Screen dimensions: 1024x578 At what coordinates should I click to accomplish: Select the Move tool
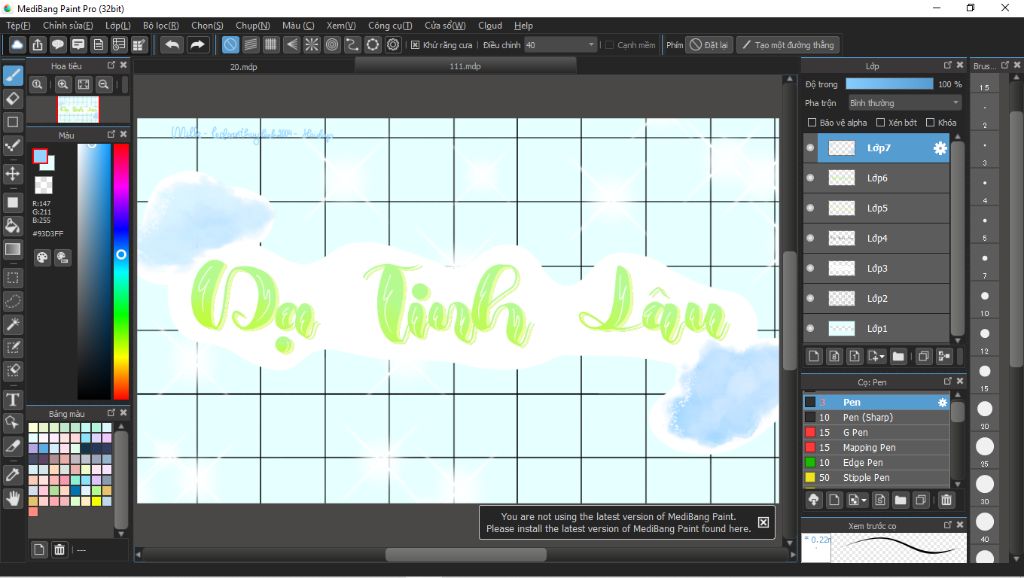(x=12, y=173)
